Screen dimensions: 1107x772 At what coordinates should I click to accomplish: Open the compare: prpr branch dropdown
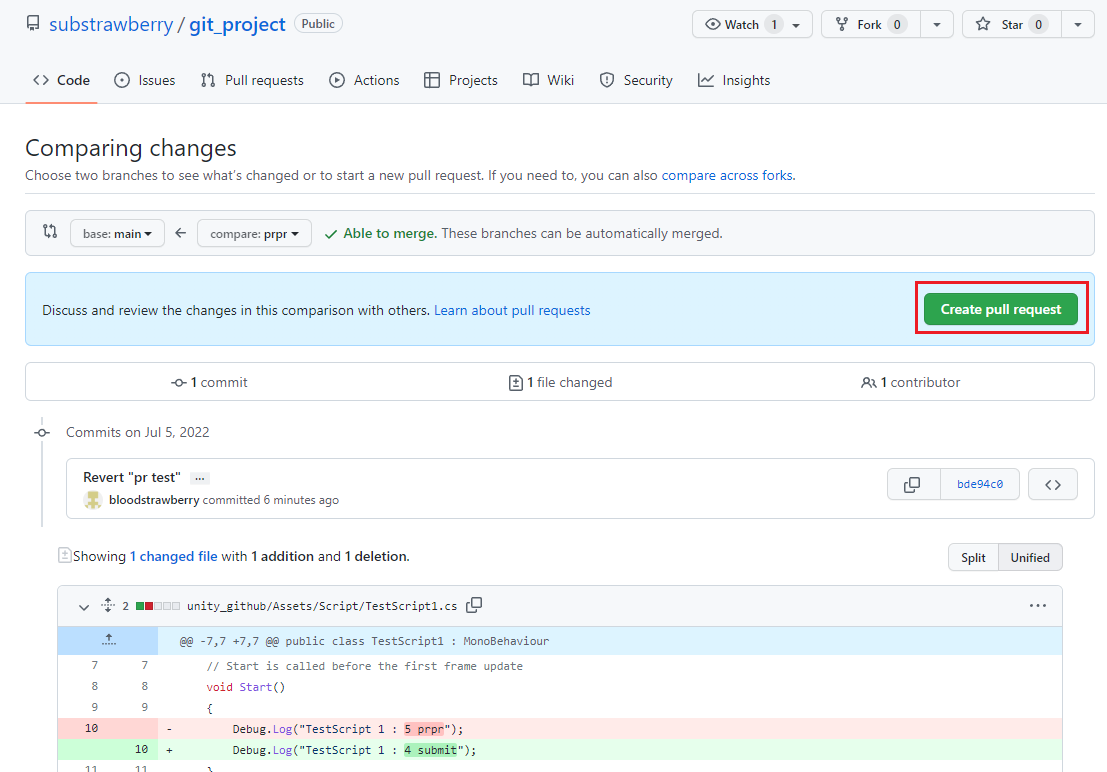click(254, 233)
